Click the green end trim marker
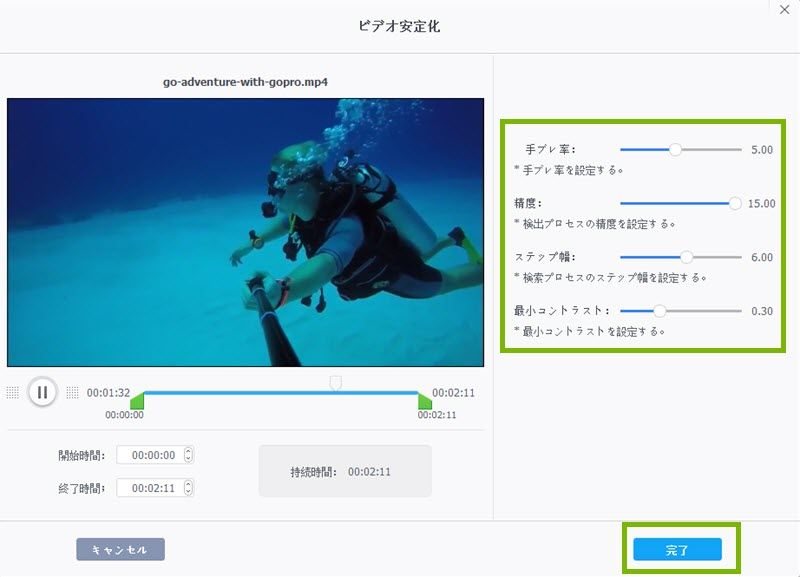 pos(424,401)
